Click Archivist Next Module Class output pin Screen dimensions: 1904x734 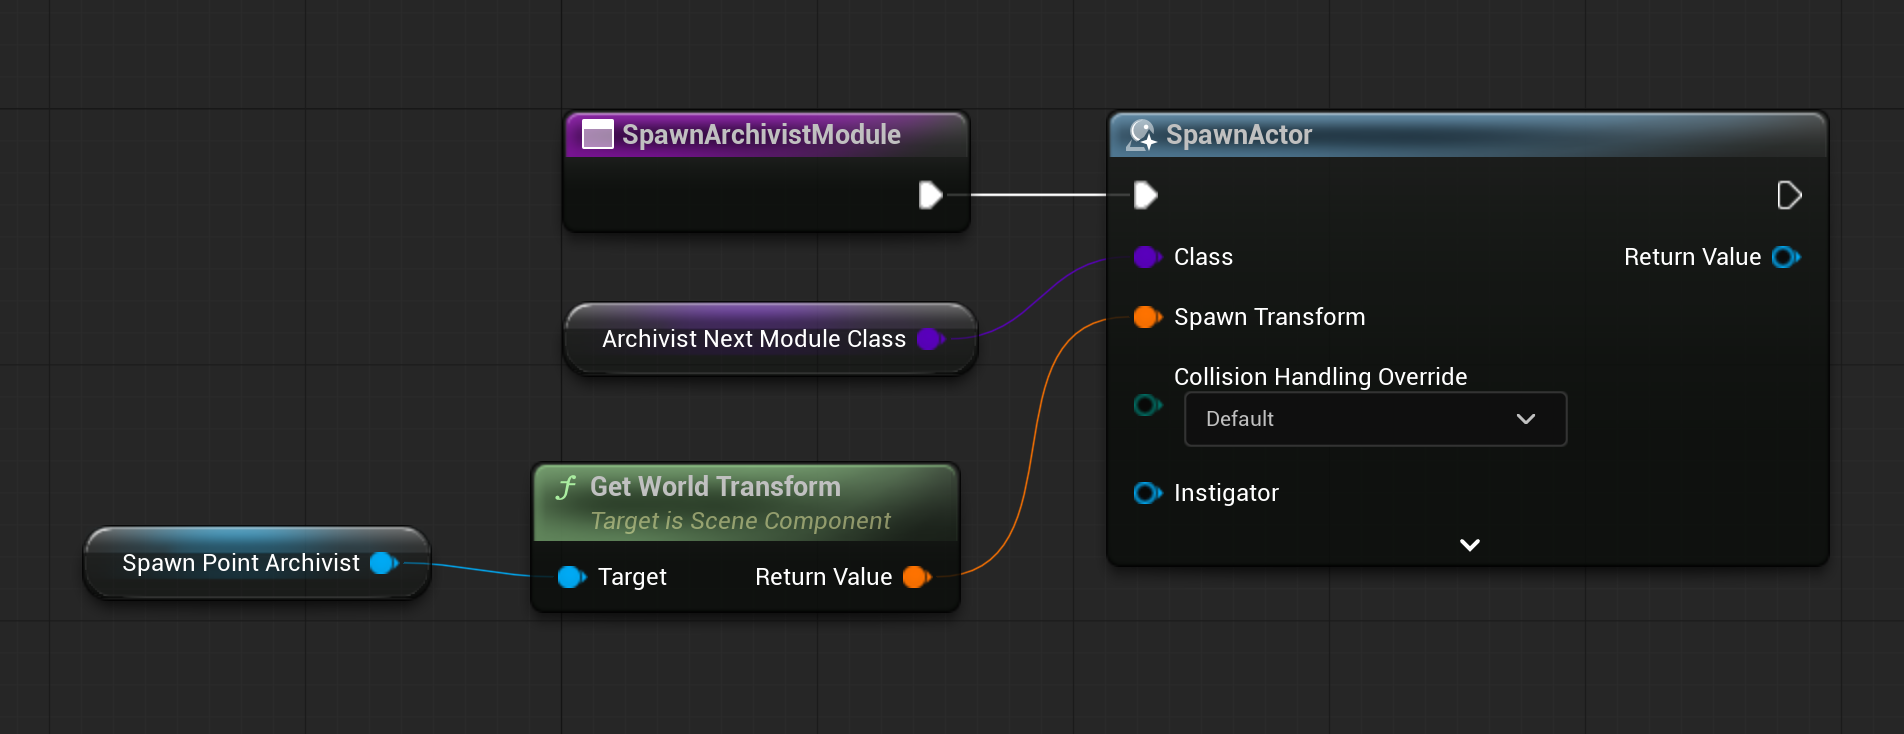point(930,339)
